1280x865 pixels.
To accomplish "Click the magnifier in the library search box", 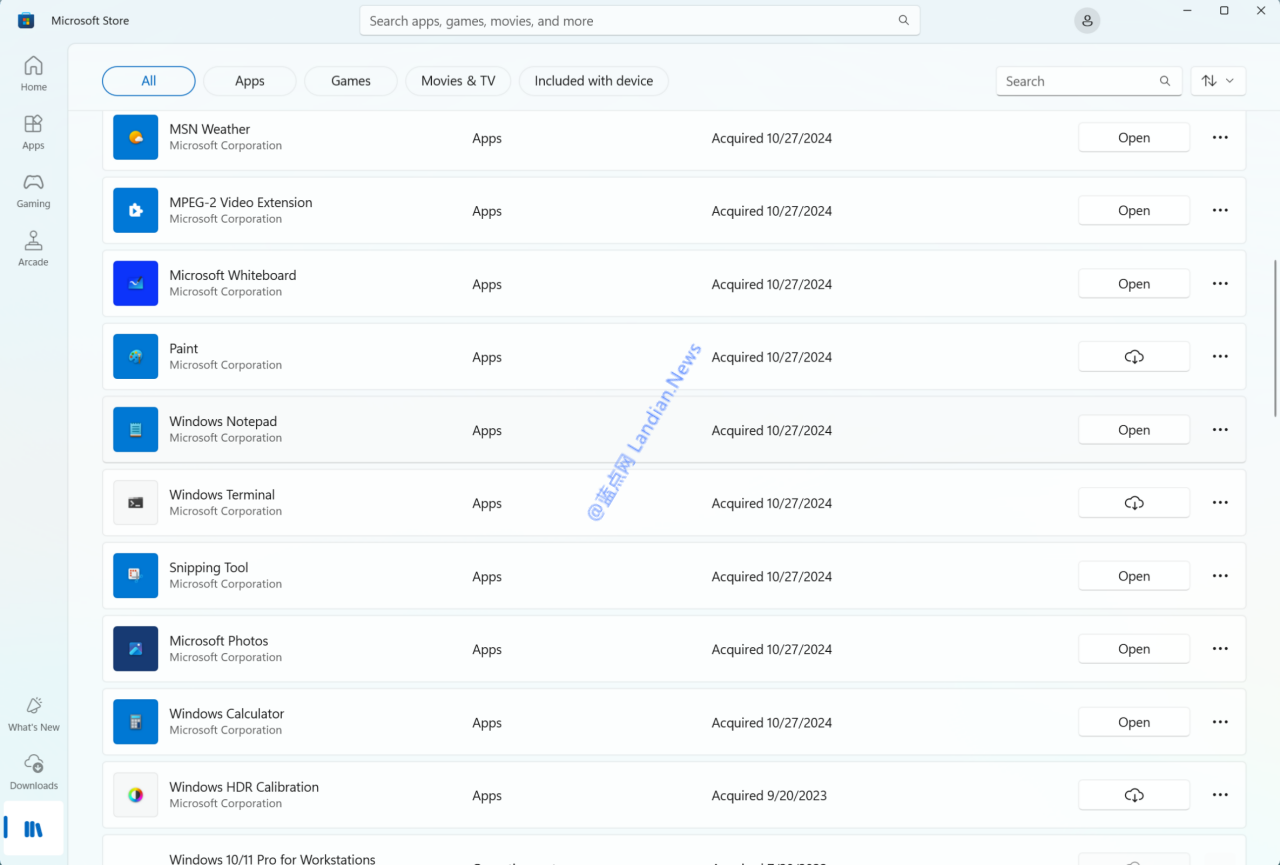I will pos(1165,81).
